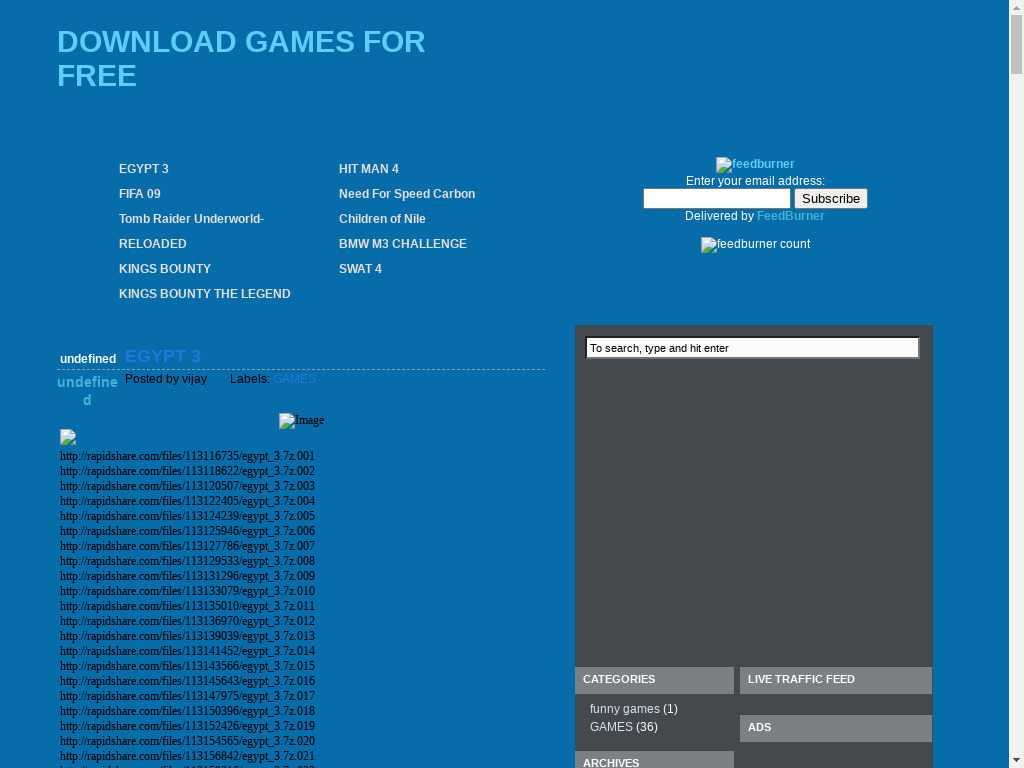This screenshot has height=768, width=1024.
Task: Click the EGYPT 3 post title
Action: tap(162, 356)
